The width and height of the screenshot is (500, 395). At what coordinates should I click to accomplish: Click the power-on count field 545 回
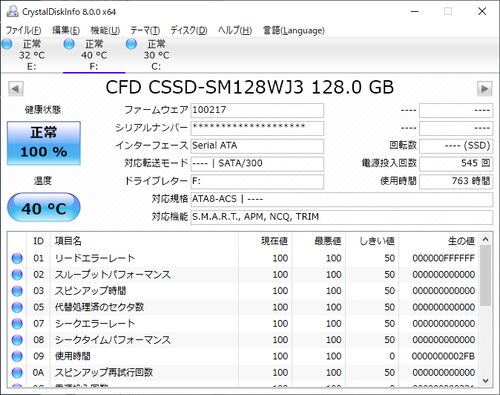click(x=456, y=164)
